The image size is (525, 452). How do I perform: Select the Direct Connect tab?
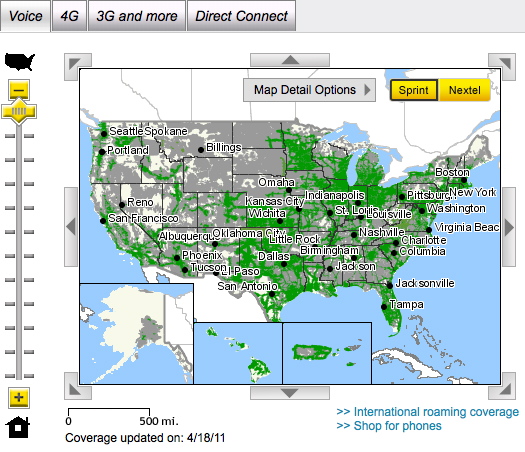pos(241,16)
